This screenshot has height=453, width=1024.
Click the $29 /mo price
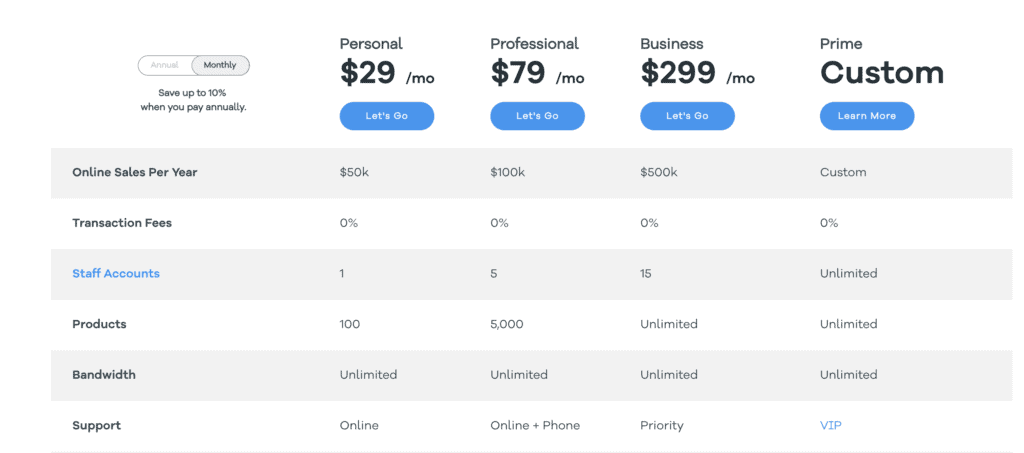(x=387, y=73)
